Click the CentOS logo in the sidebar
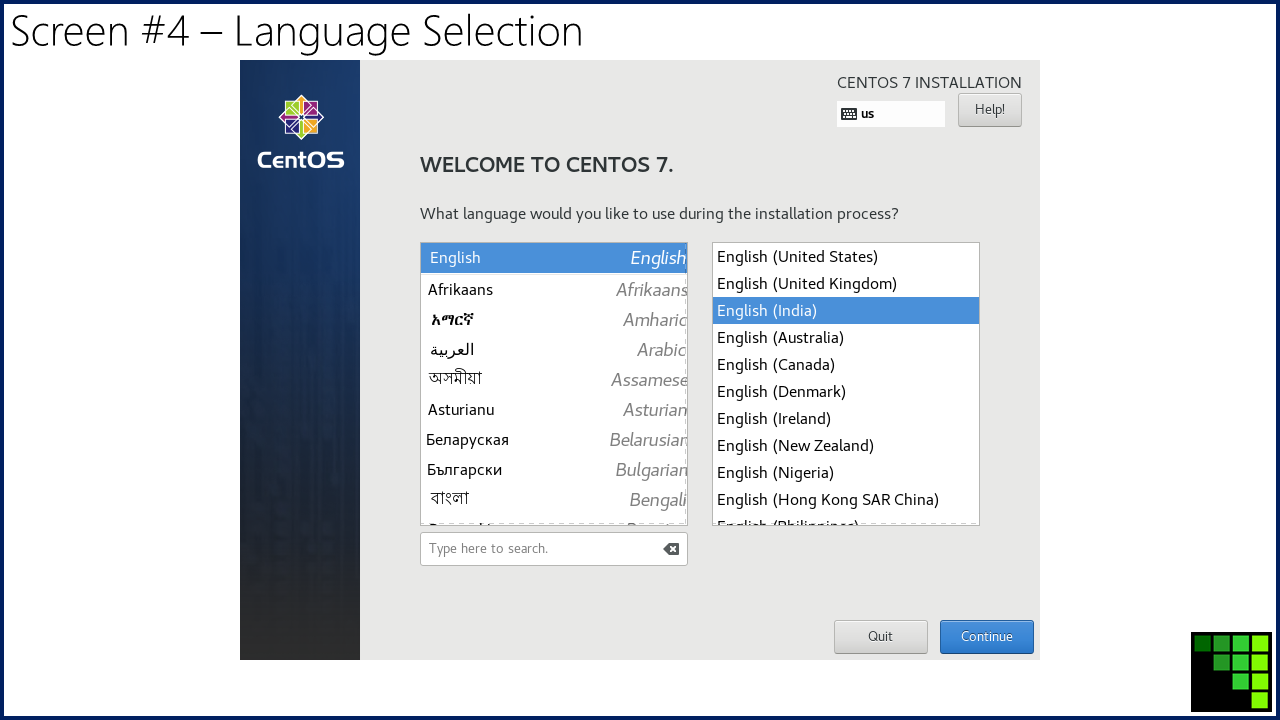Image resolution: width=1280 pixels, height=720 pixels. tap(300, 131)
